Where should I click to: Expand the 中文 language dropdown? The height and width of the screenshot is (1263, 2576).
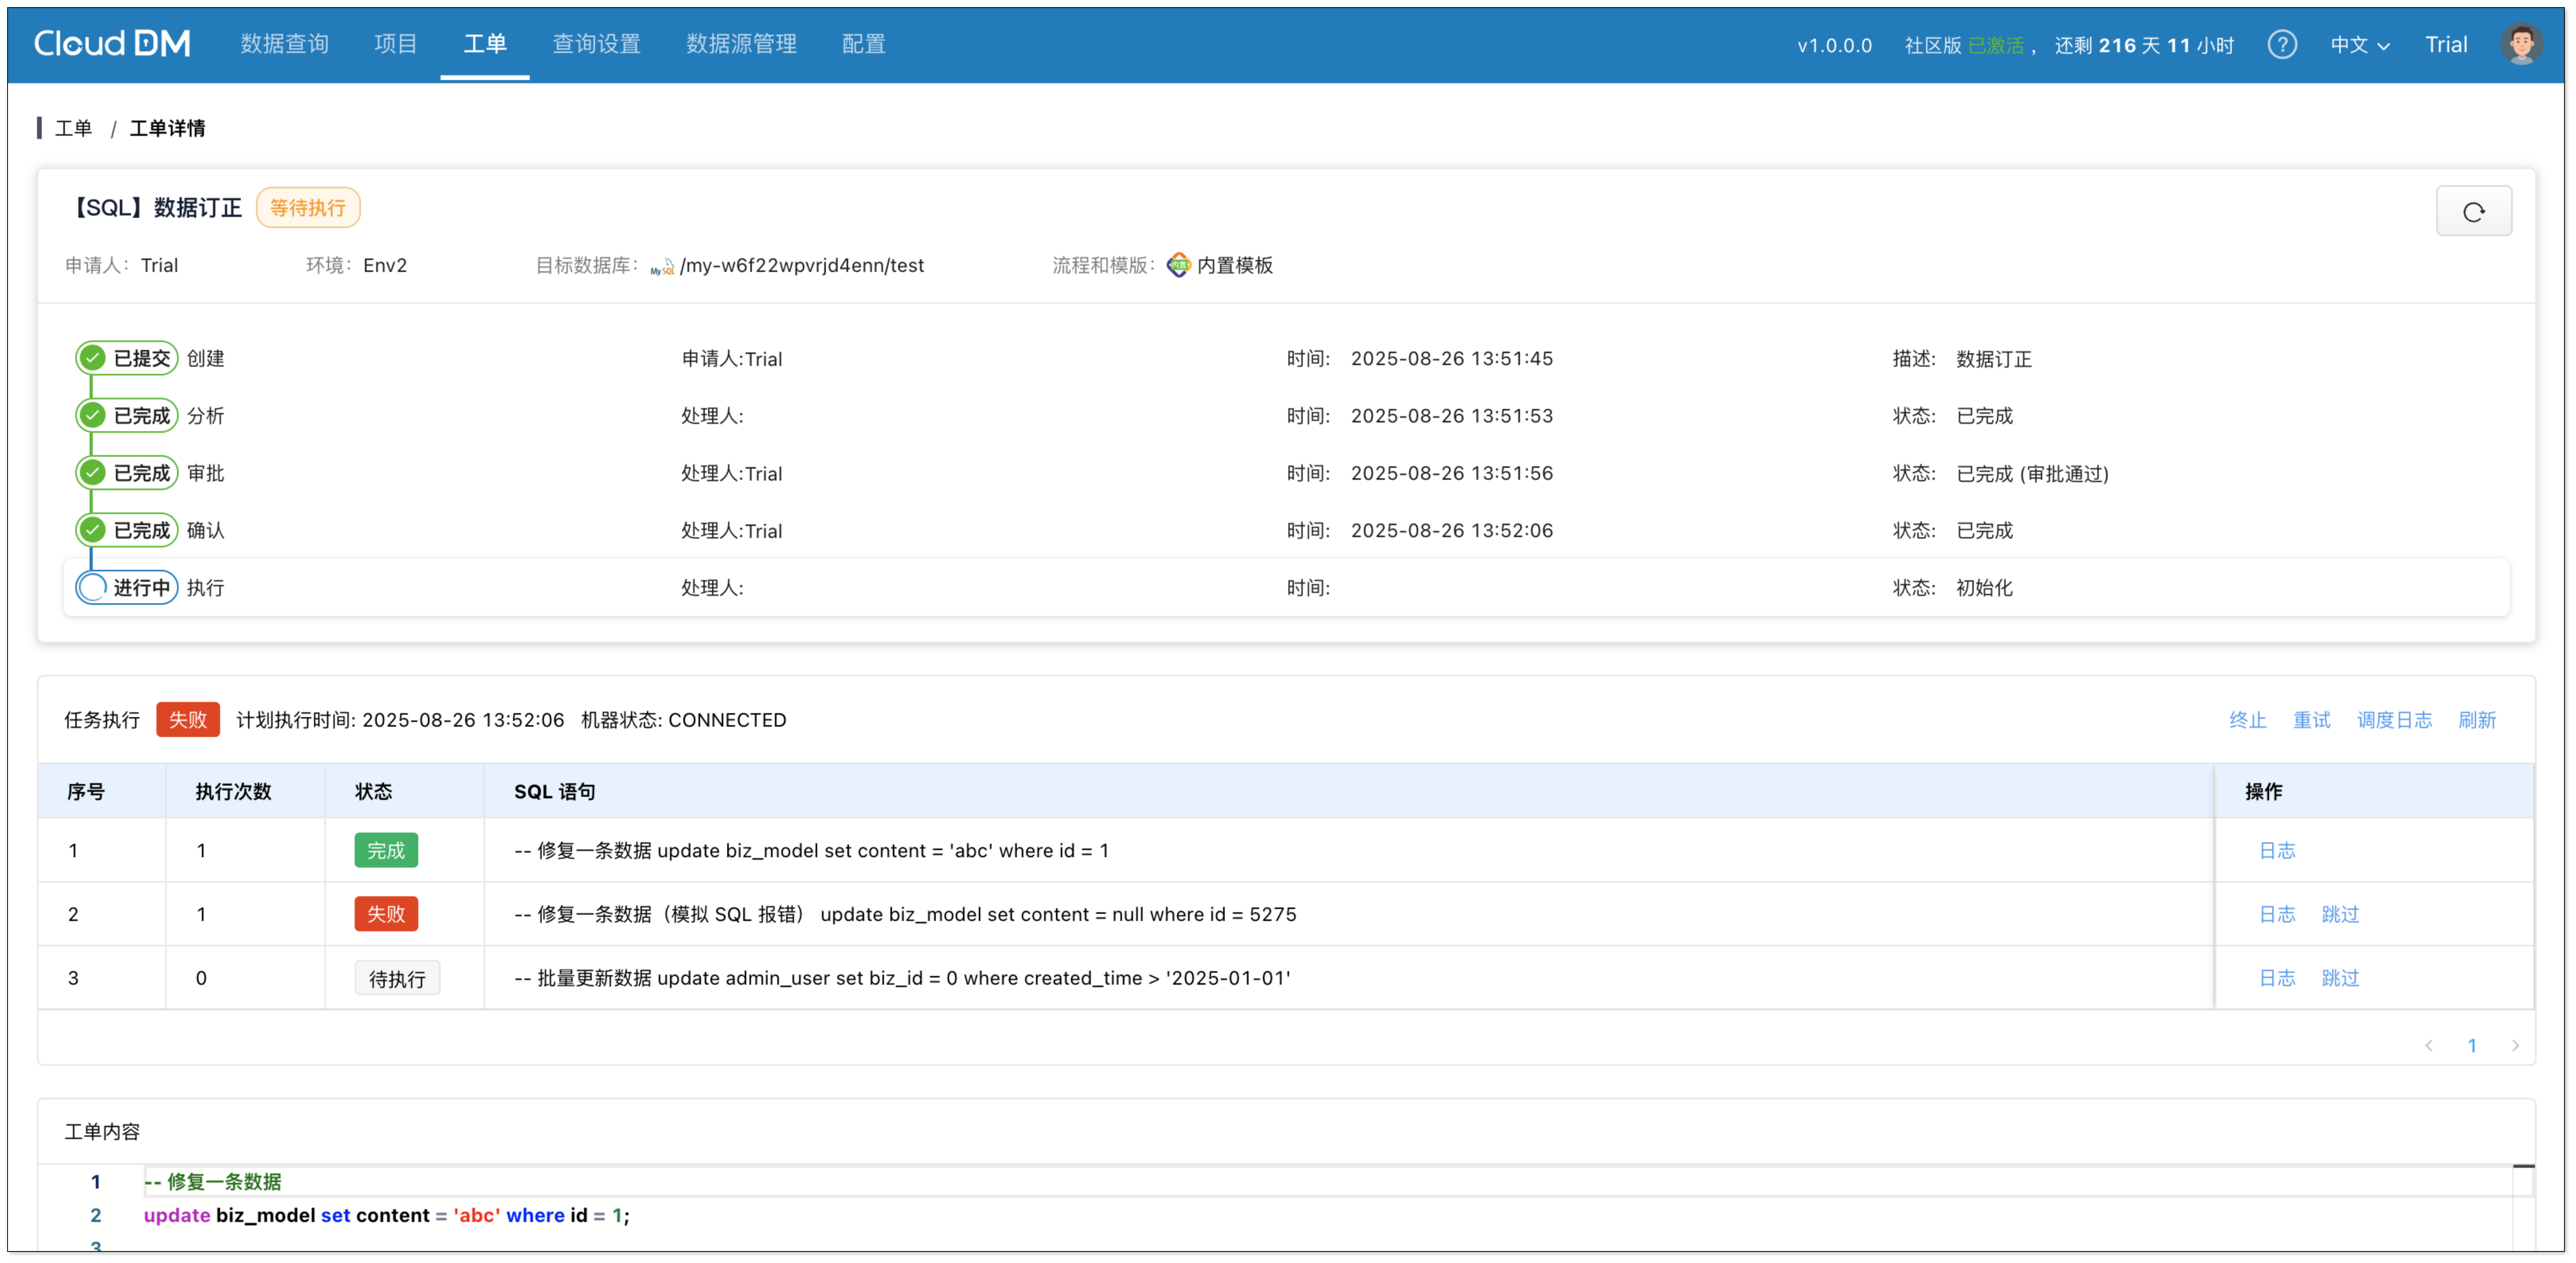(2359, 45)
